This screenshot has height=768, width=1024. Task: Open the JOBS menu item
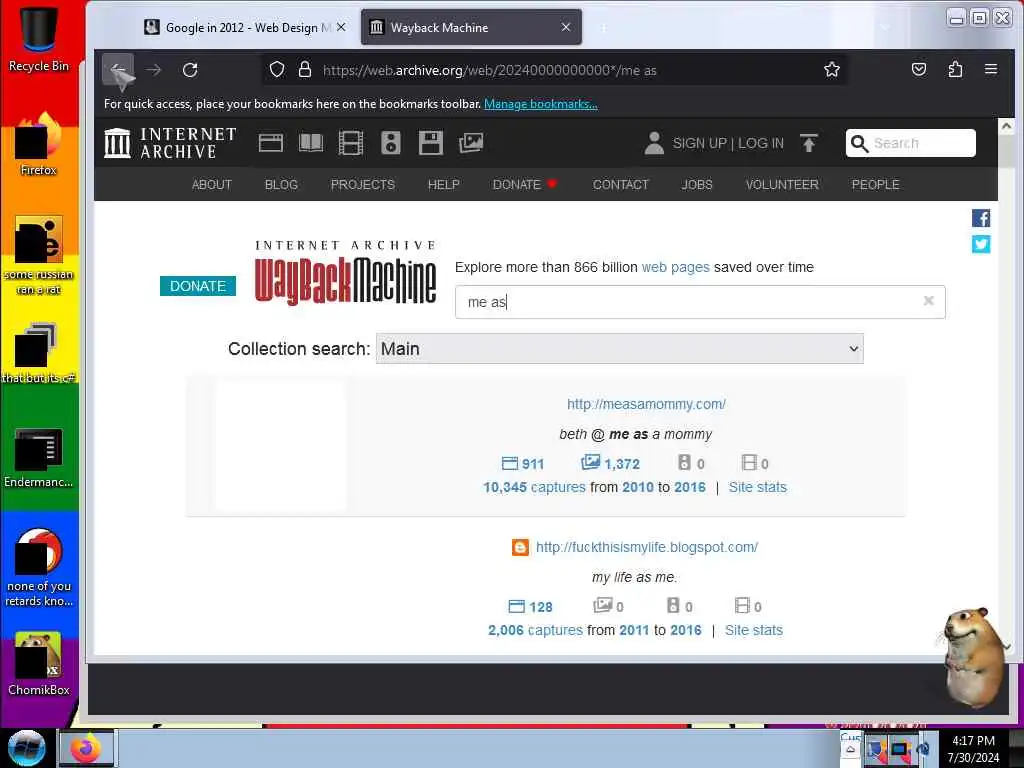coord(697,185)
